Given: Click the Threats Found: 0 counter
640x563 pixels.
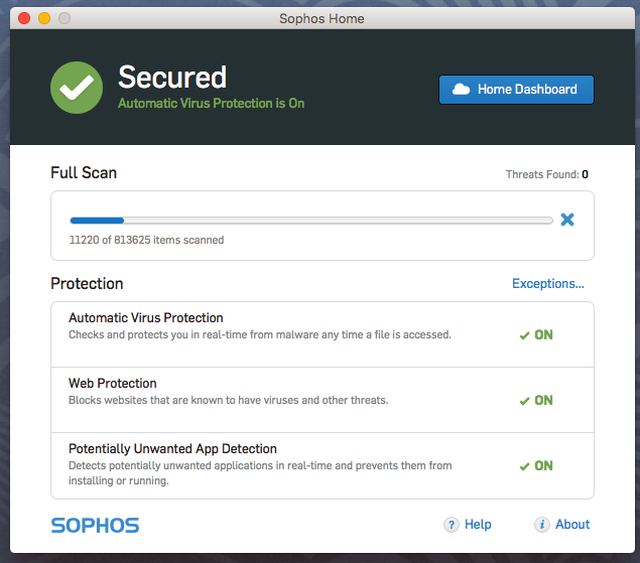Looking at the screenshot, I should (x=547, y=174).
